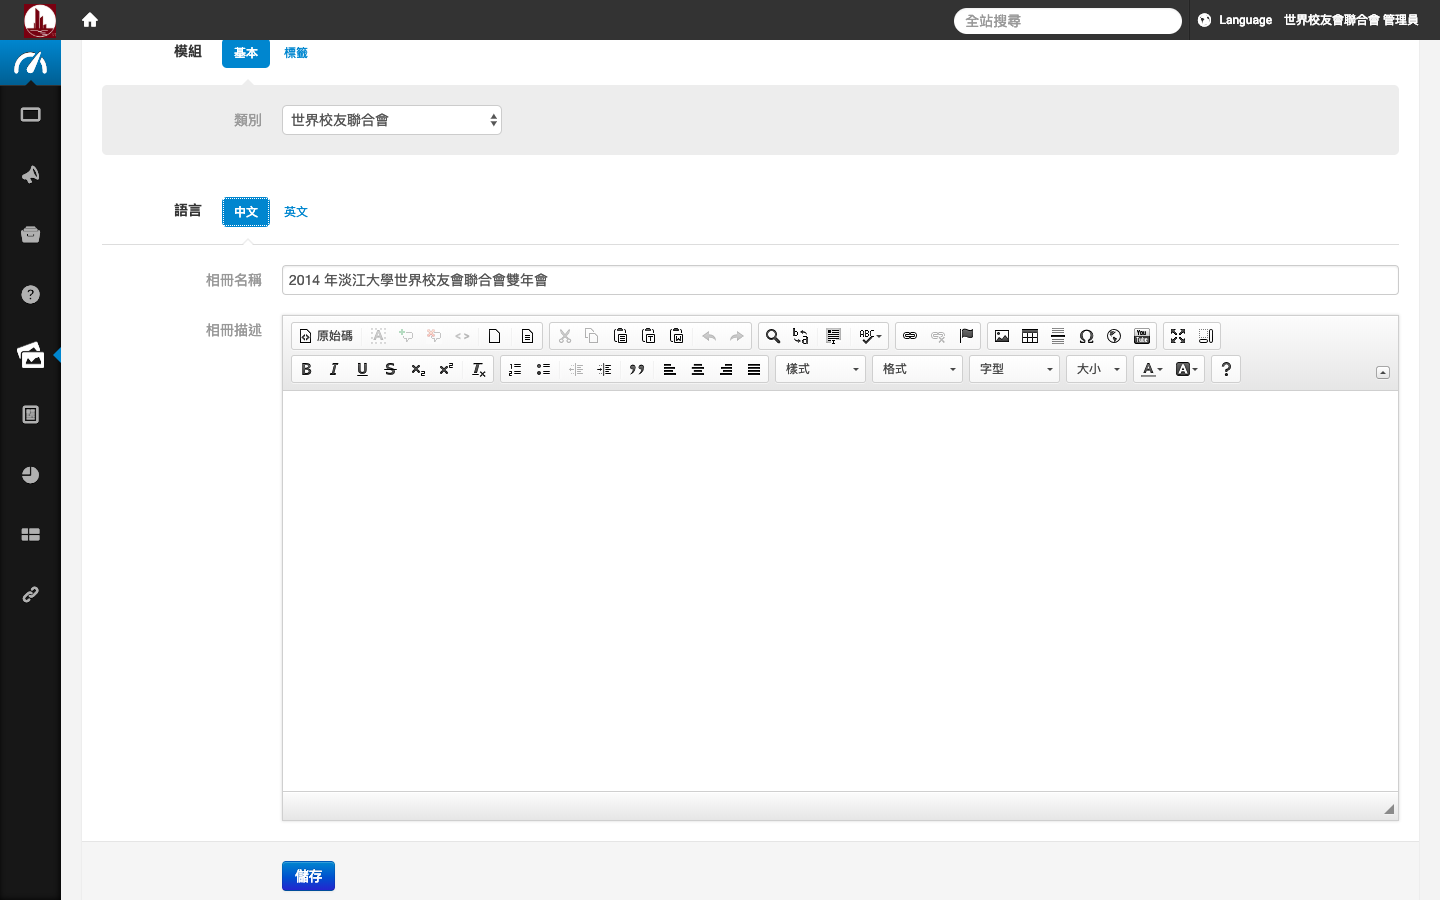The image size is (1440, 900).
Task: Insert a horizontal line
Action: pos(1058,336)
